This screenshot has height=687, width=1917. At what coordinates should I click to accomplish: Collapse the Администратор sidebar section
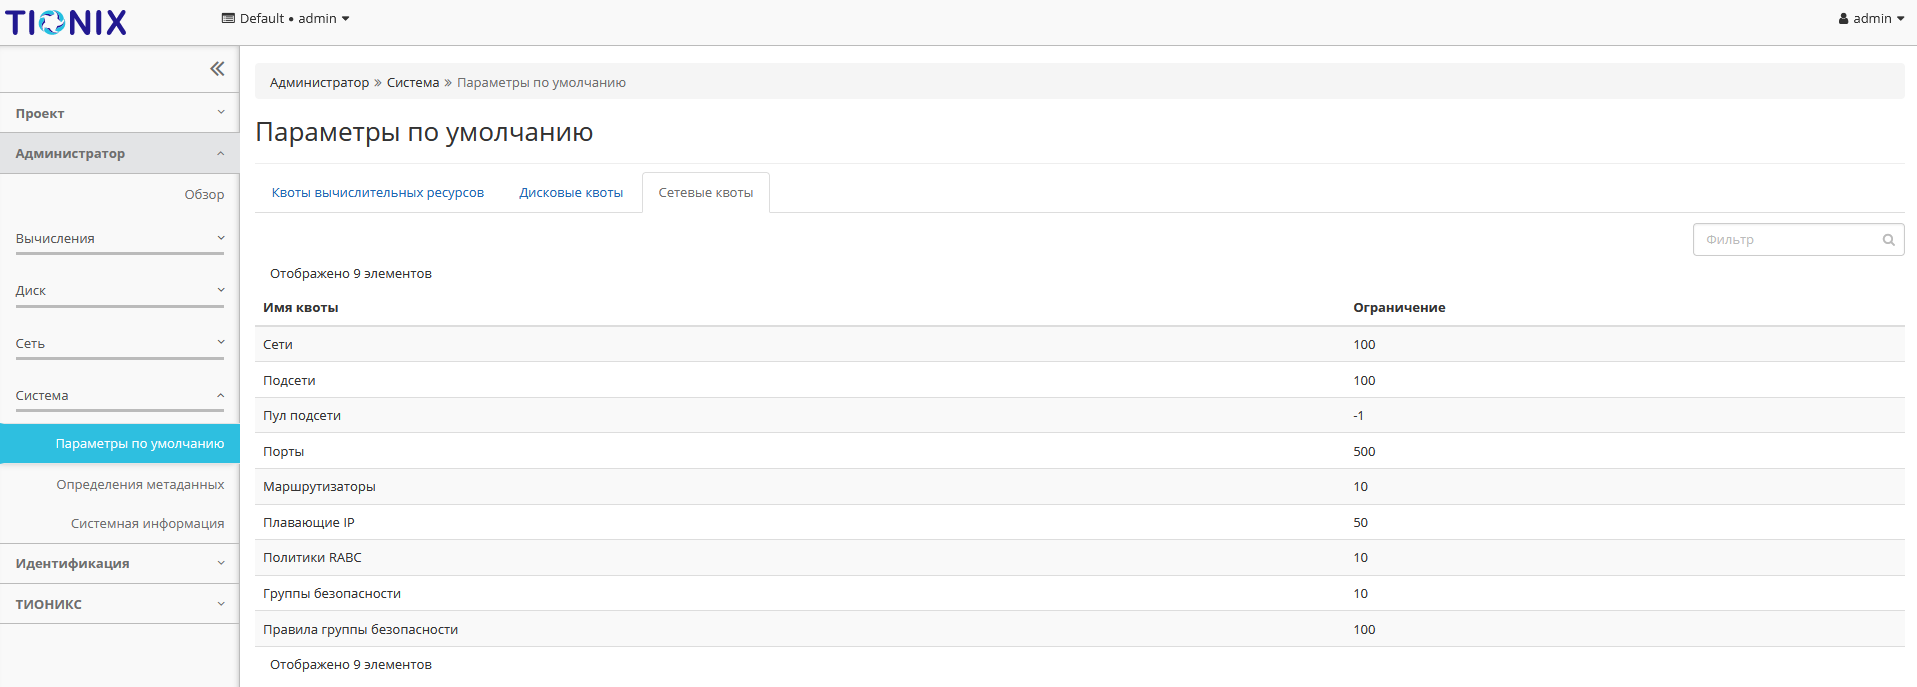119,153
